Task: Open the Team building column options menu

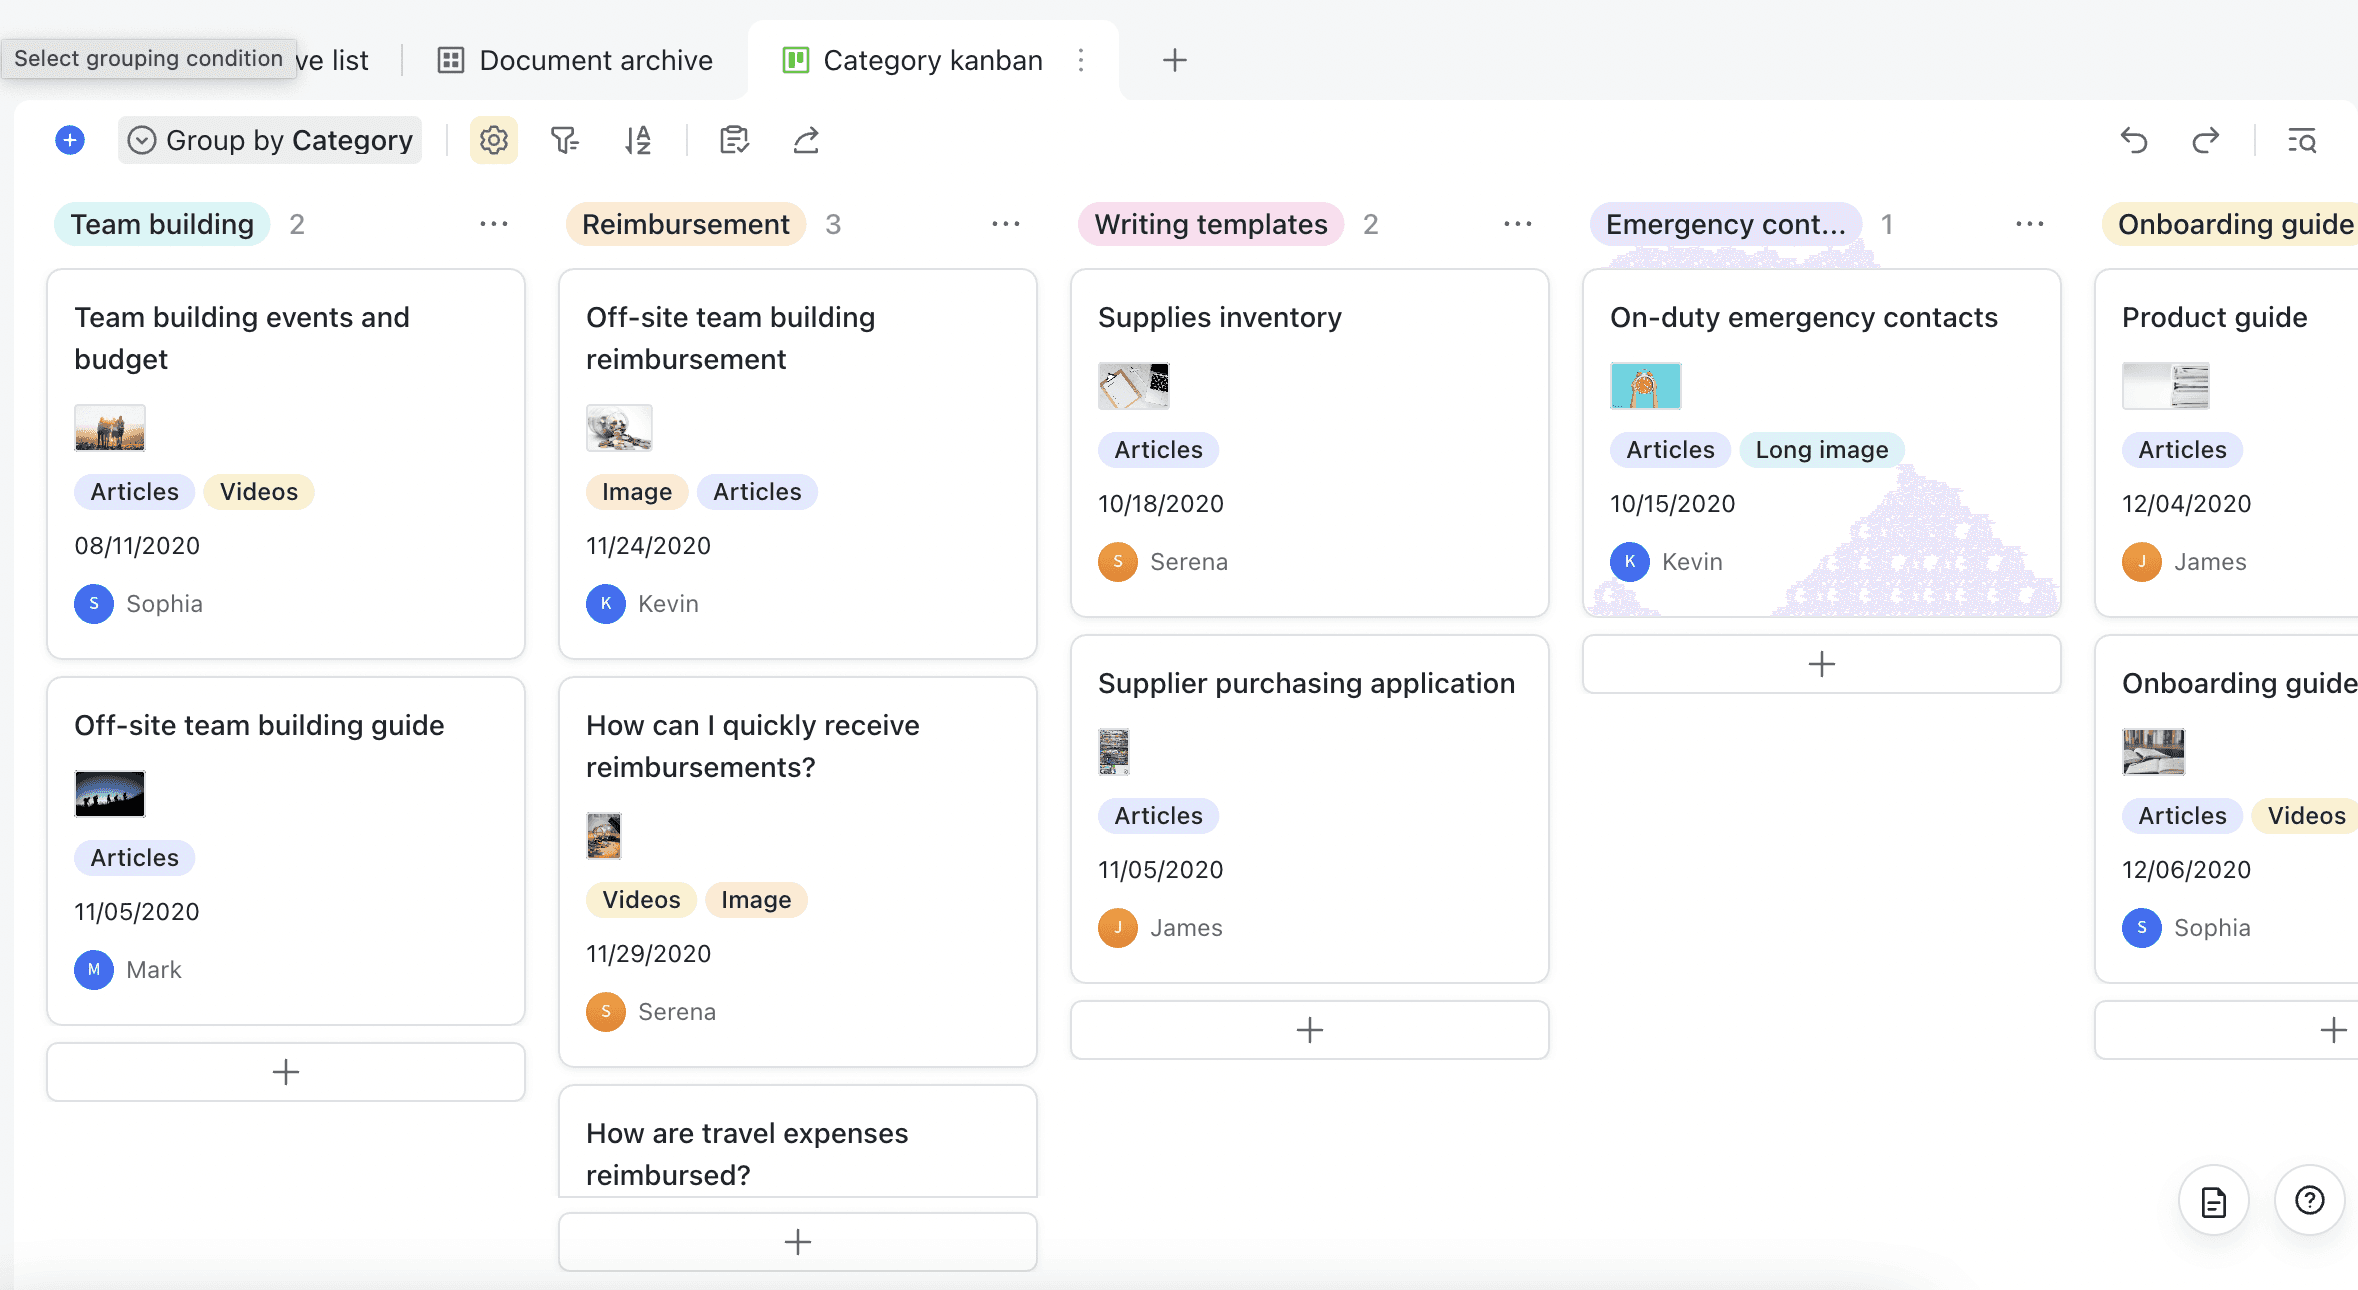Action: [x=493, y=224]
